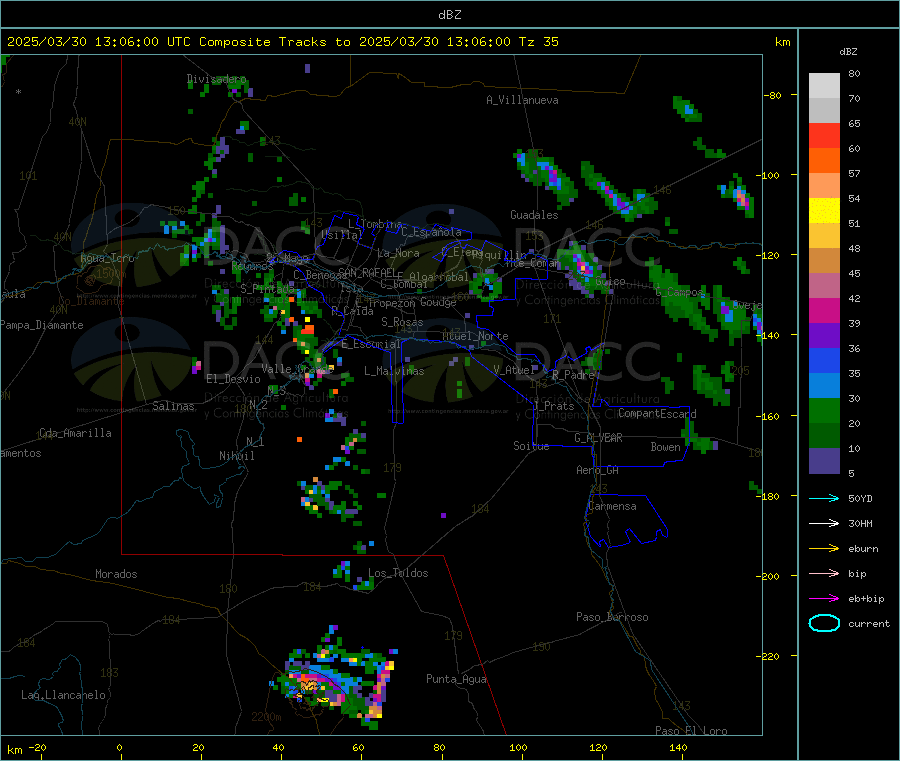Viewport: 900px width, 761px height.
Task: Click the white 30HM arrow legend icon
Action: pos(824,523)
